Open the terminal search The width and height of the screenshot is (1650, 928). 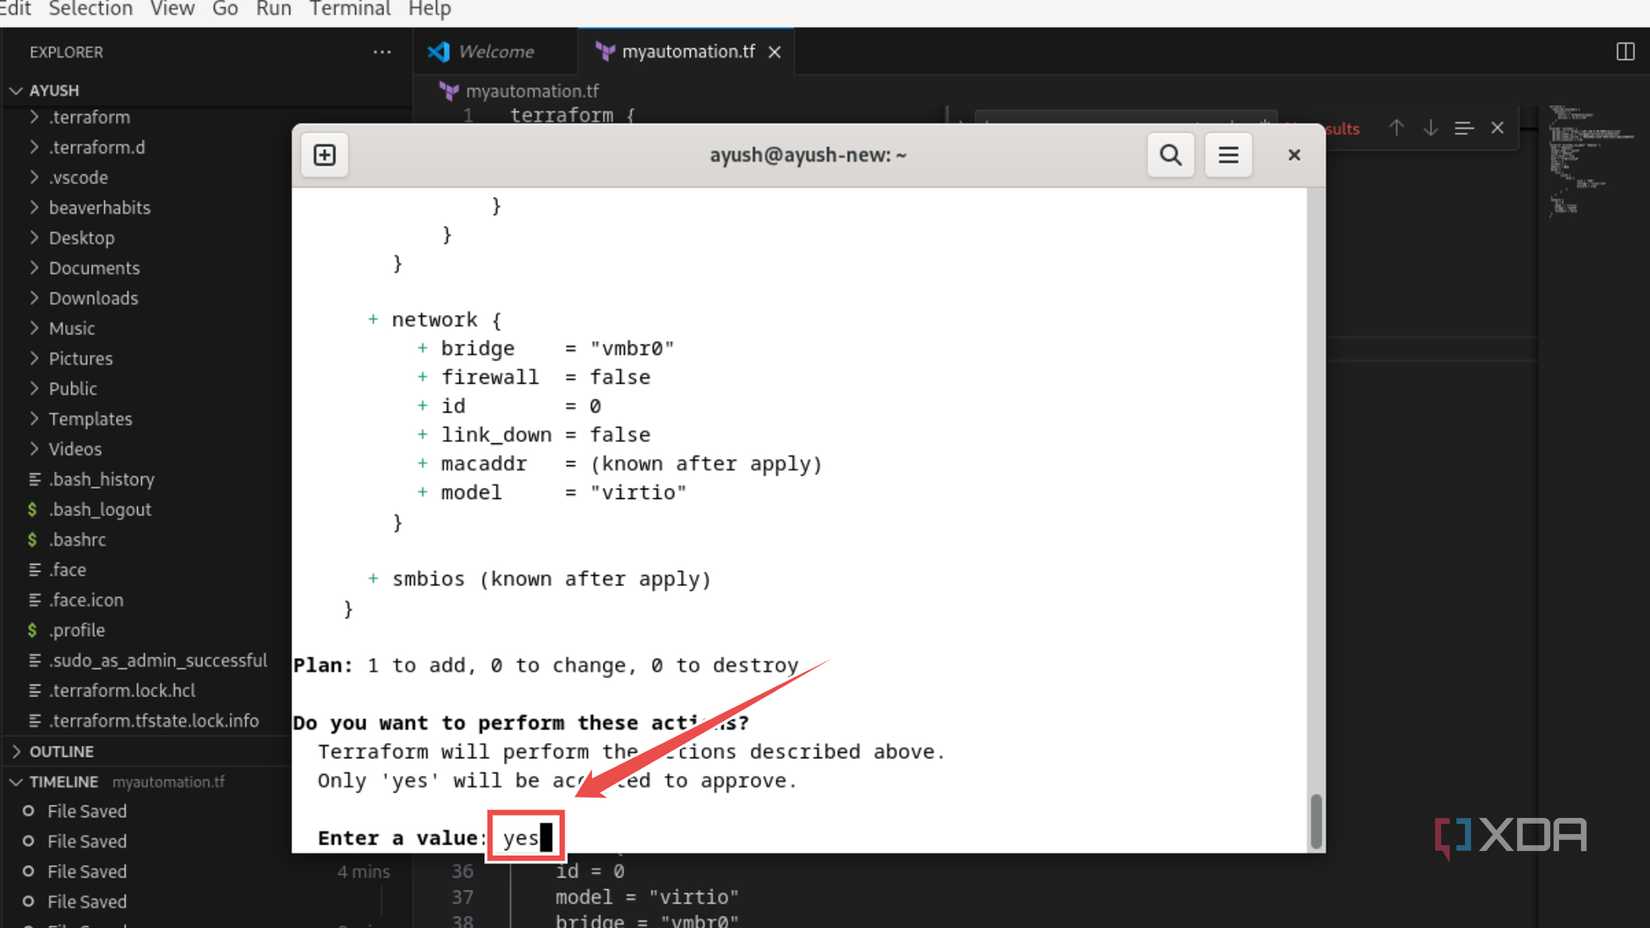(x=1169, y=154)
